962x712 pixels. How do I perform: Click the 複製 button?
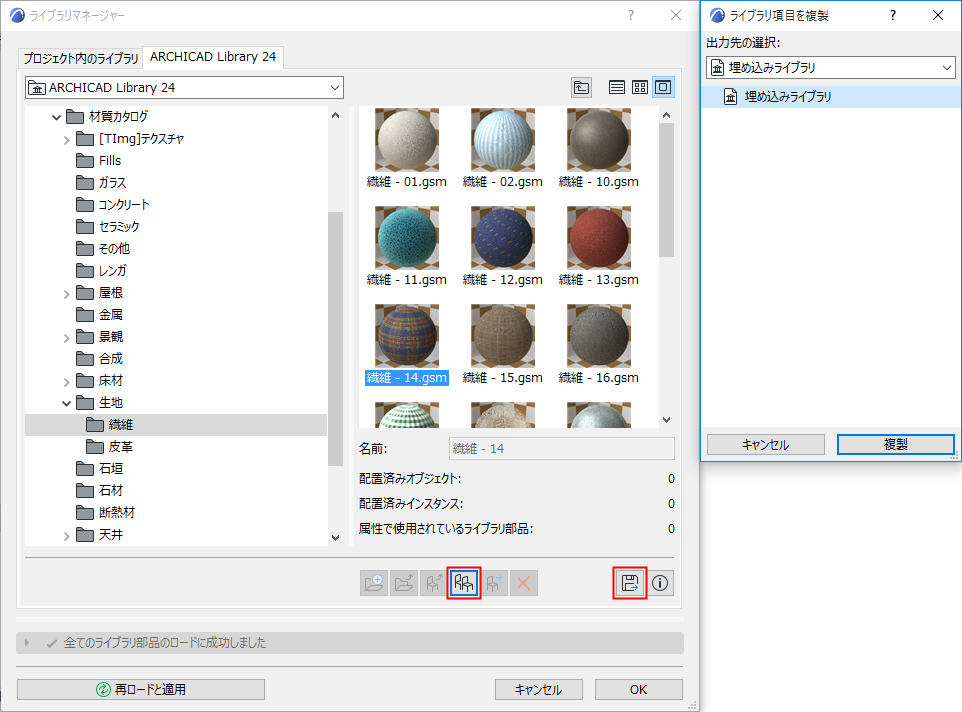pyautogui.click(x=896, y=445)
